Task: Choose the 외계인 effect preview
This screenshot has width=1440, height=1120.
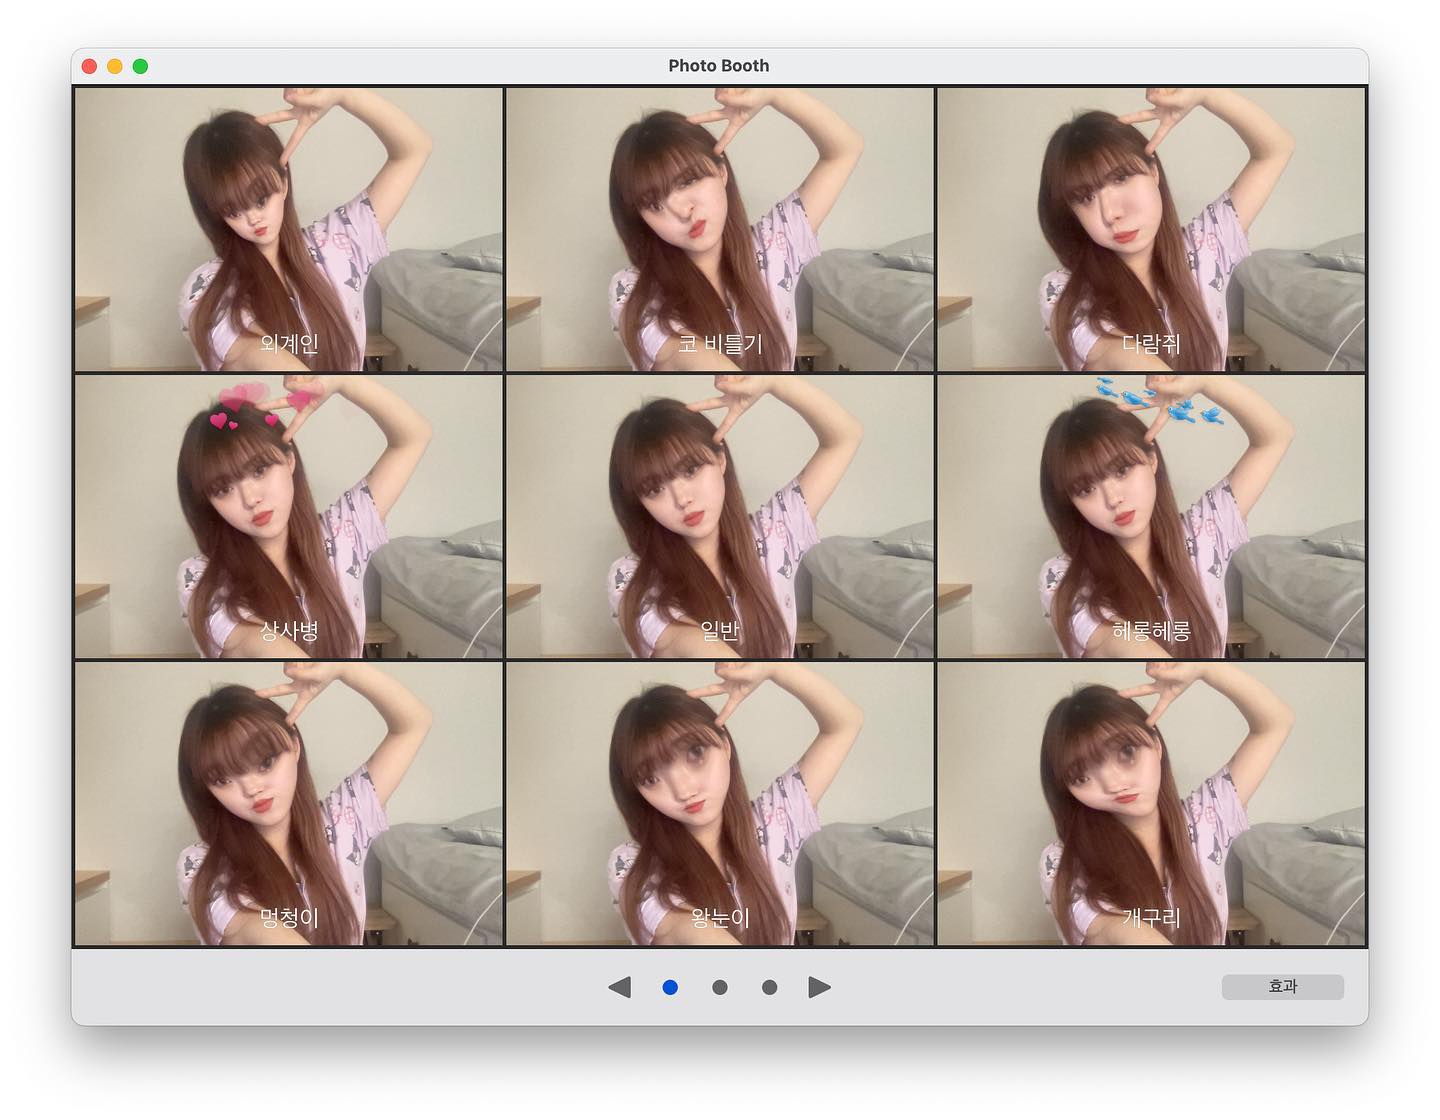Action: pyautogui.click(x=289, y=229)
